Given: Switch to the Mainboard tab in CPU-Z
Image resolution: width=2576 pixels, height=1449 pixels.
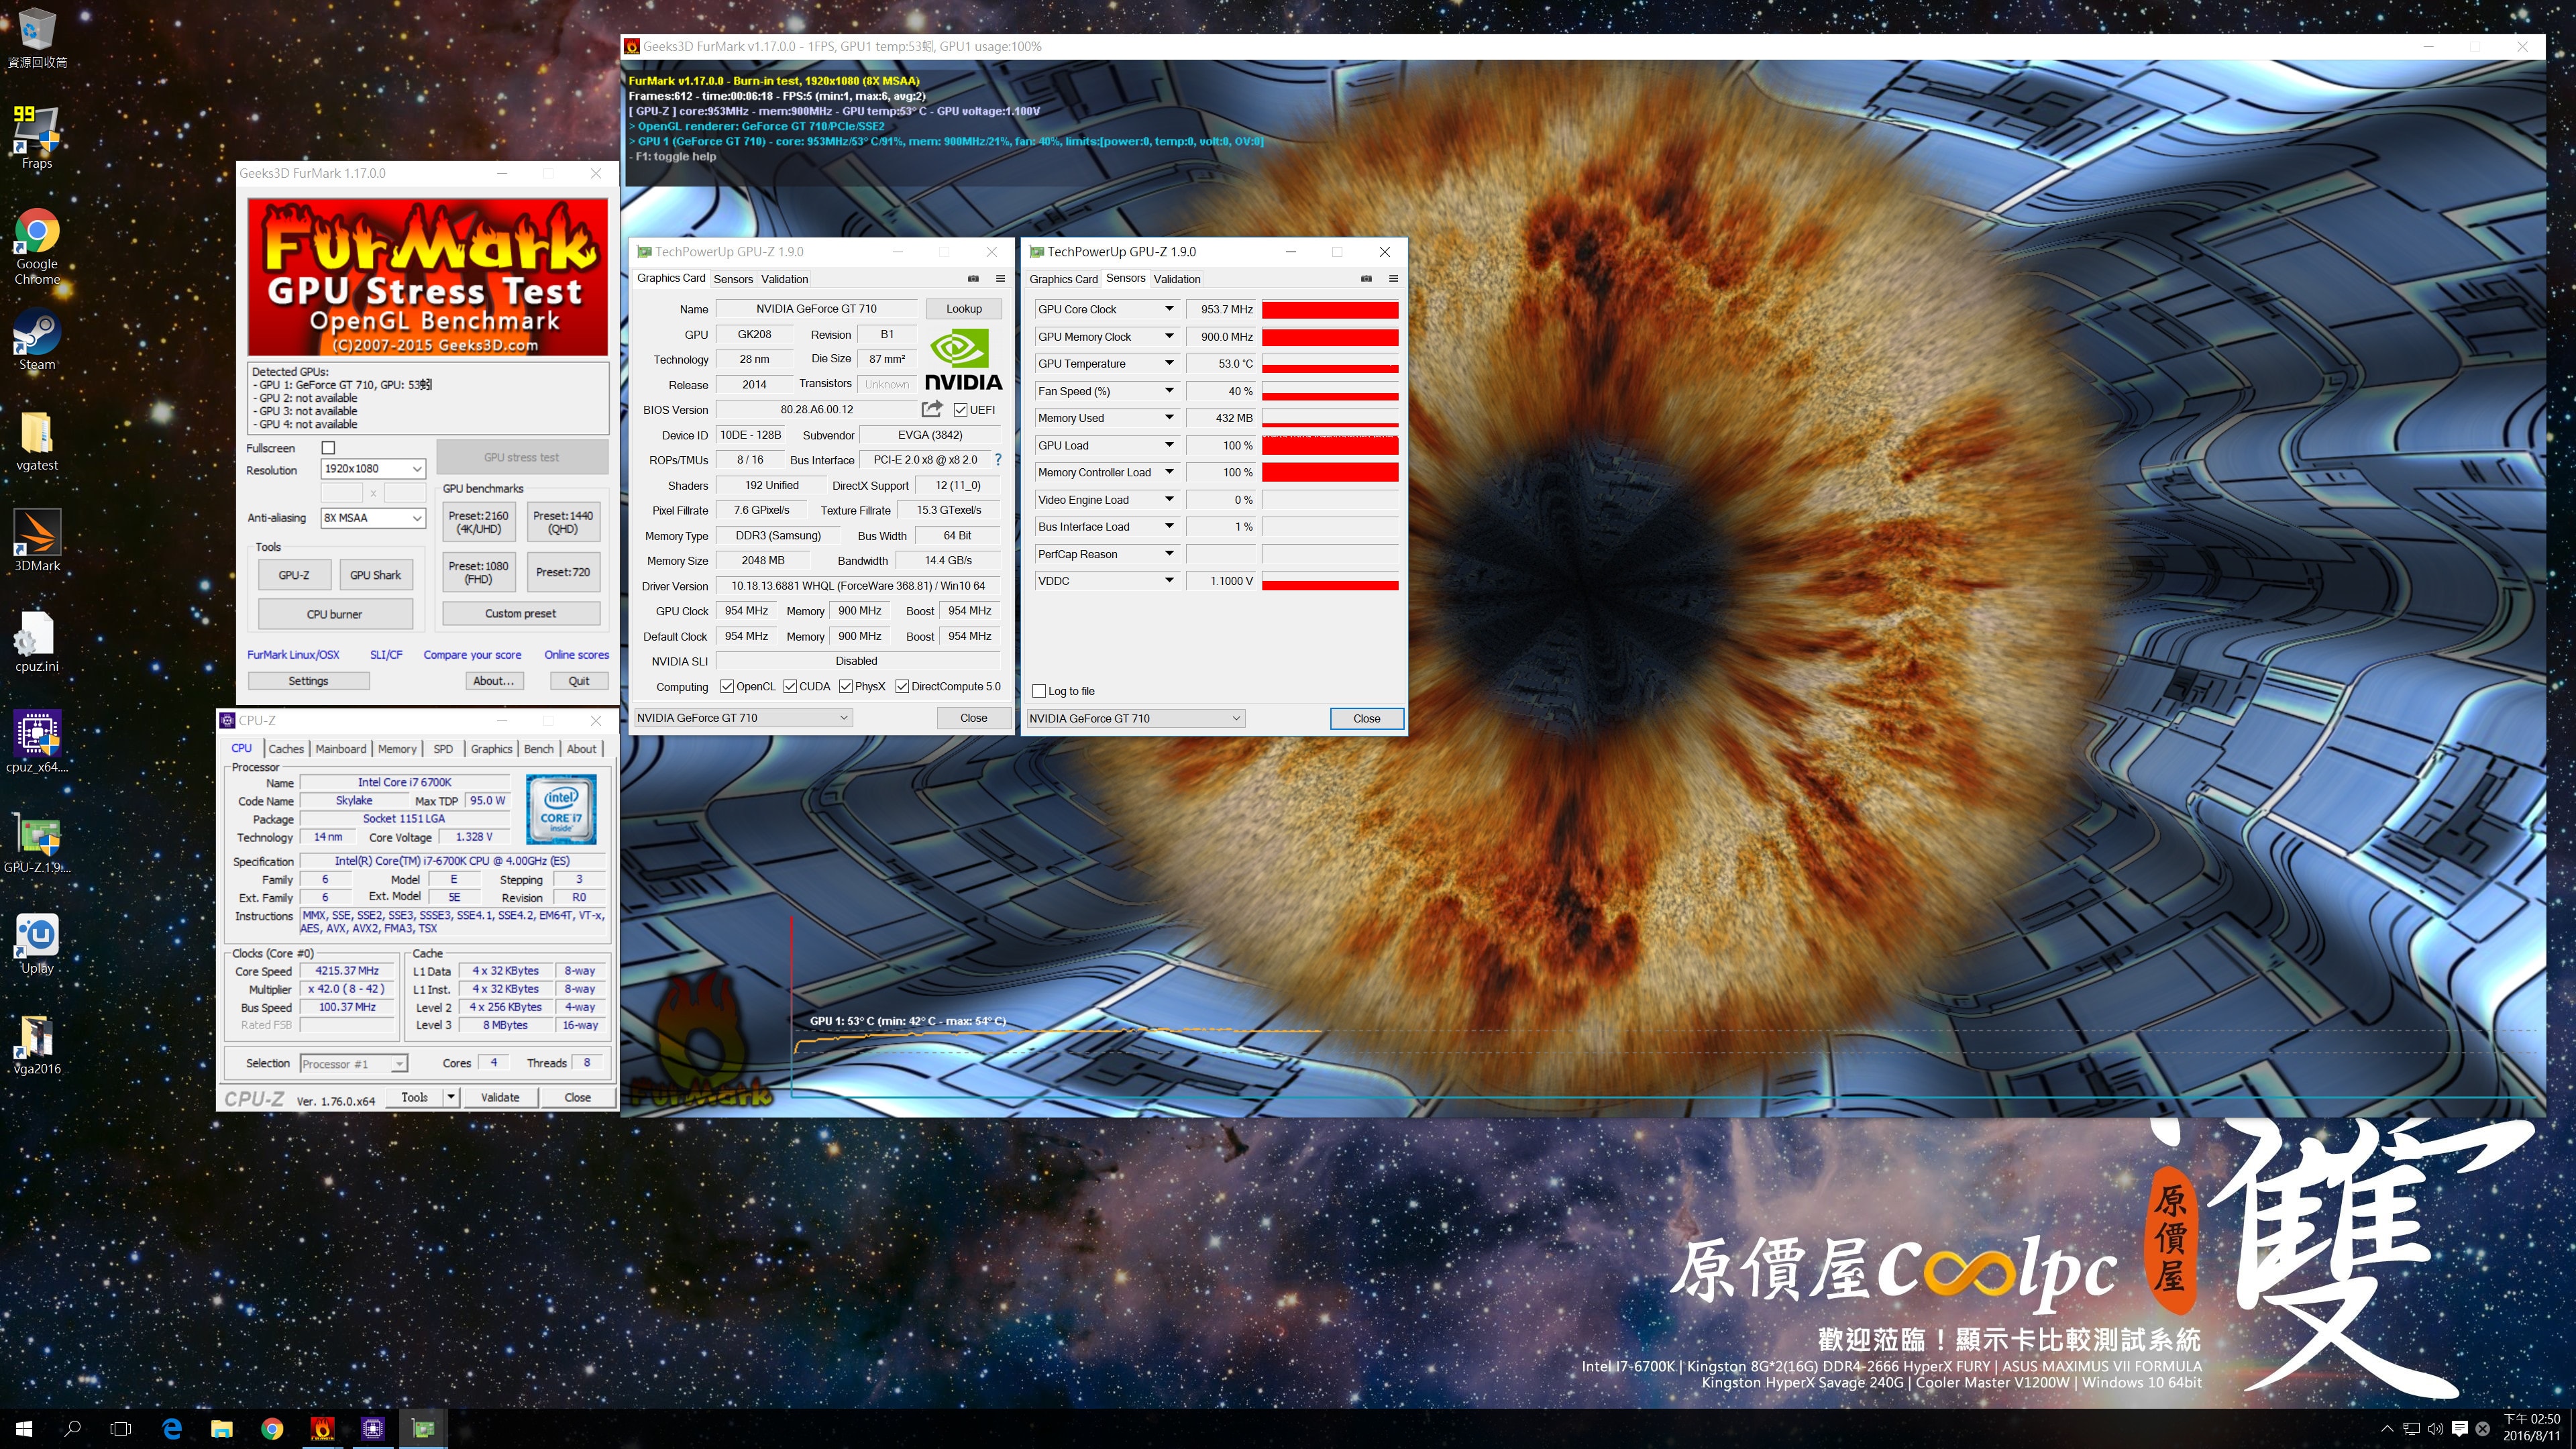Looking at the screenshot, I should pyautogui.click(x=341, y=749).
